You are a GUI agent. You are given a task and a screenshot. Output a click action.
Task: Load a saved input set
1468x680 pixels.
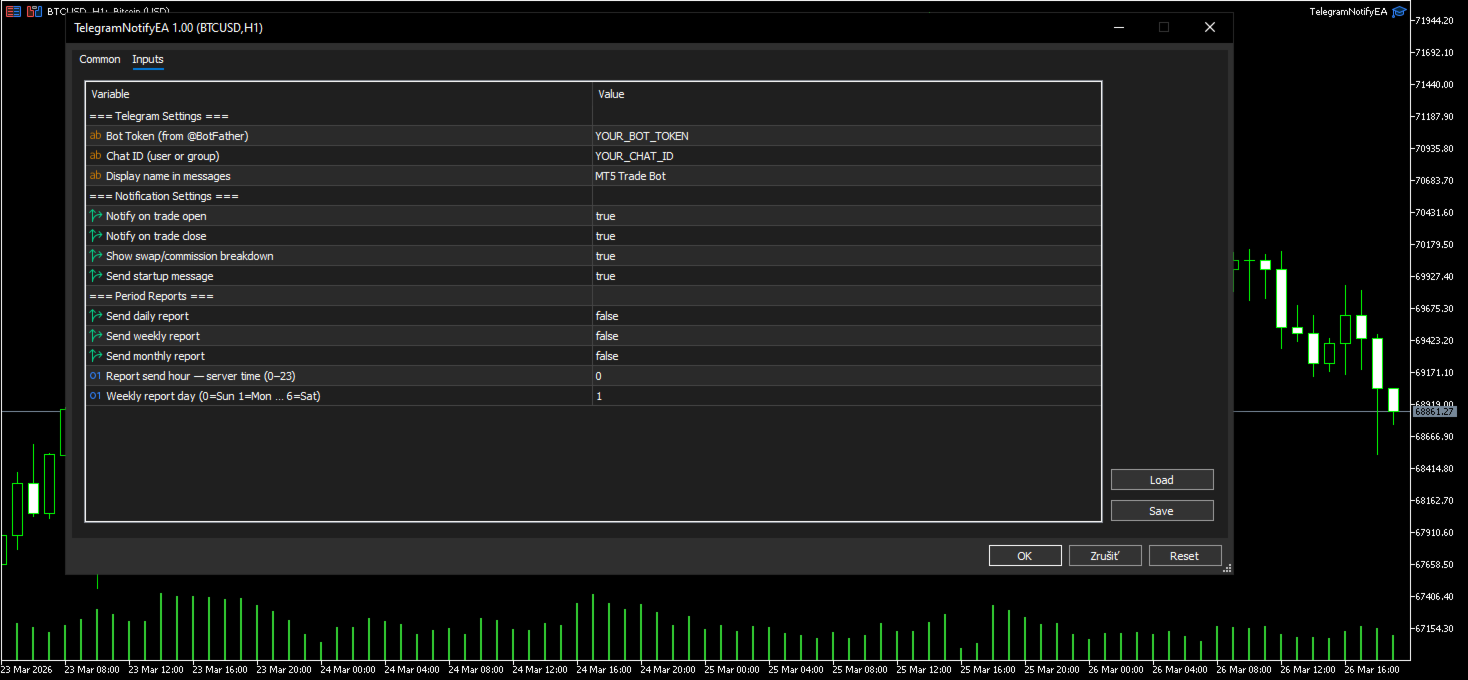click(1162, 480)
